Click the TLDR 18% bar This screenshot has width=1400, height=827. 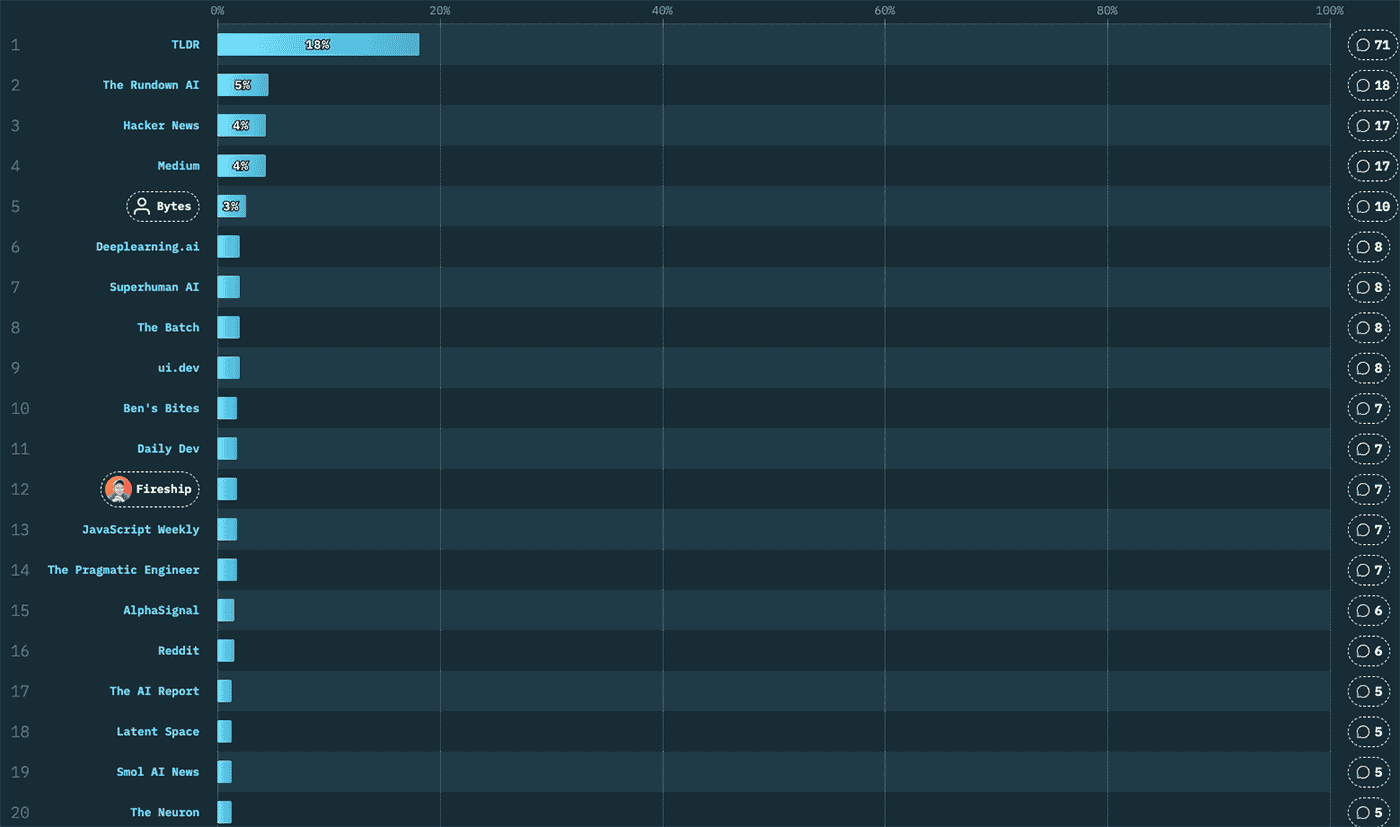(318, 45)
